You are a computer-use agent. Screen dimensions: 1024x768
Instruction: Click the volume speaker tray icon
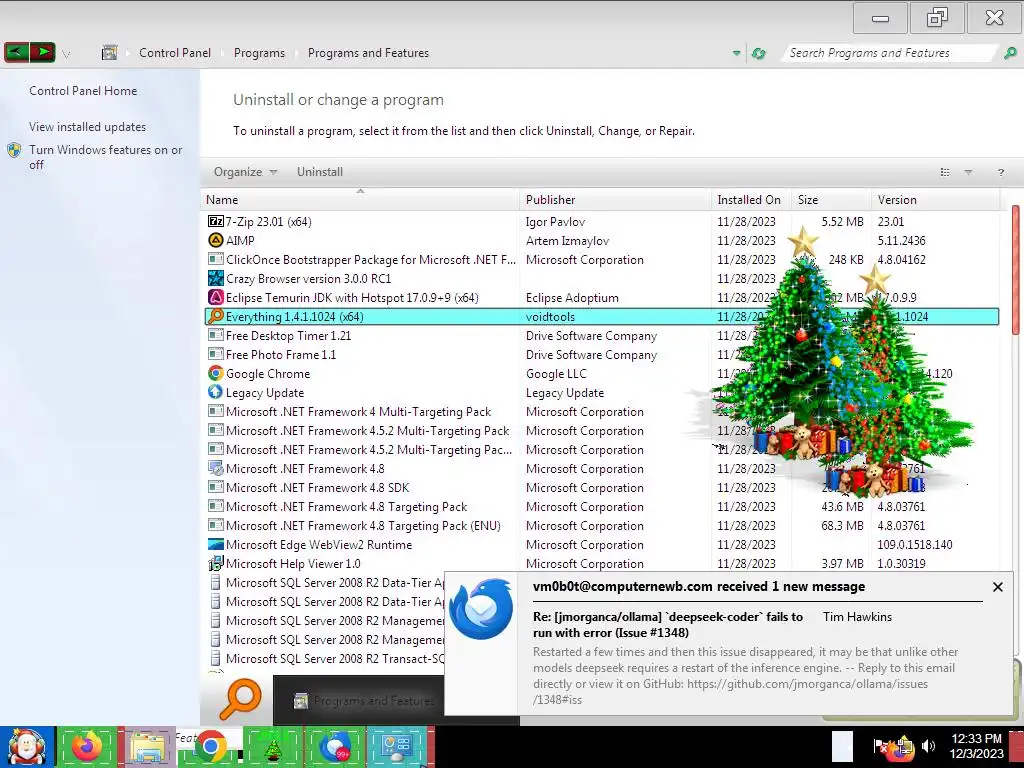(x=928, y=745)
